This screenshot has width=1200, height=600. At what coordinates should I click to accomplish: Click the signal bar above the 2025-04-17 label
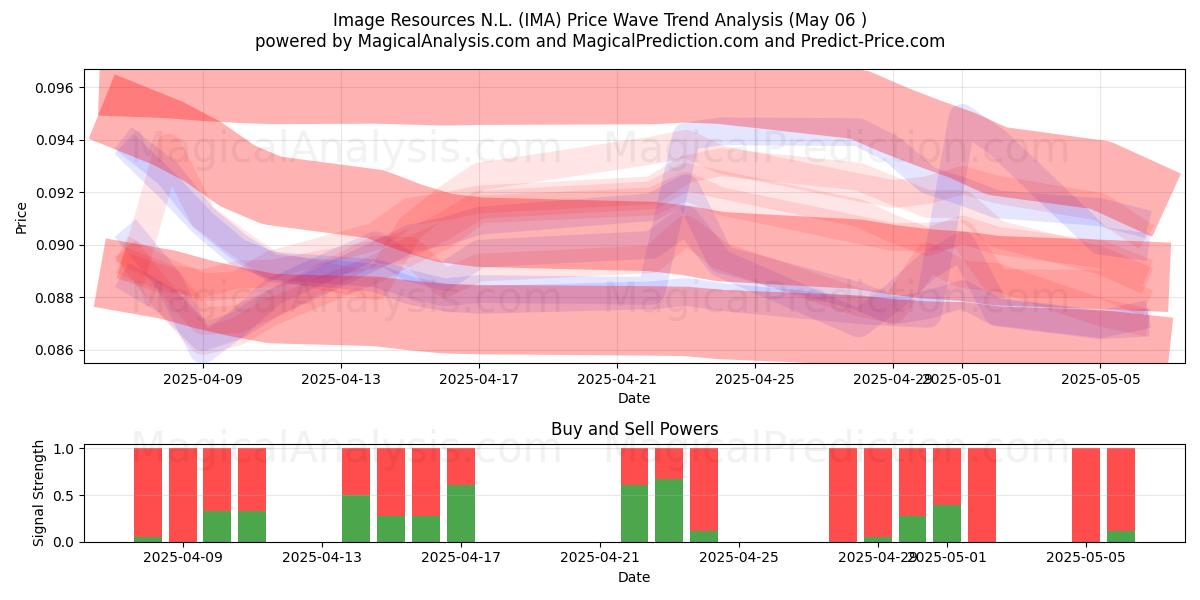461,495
